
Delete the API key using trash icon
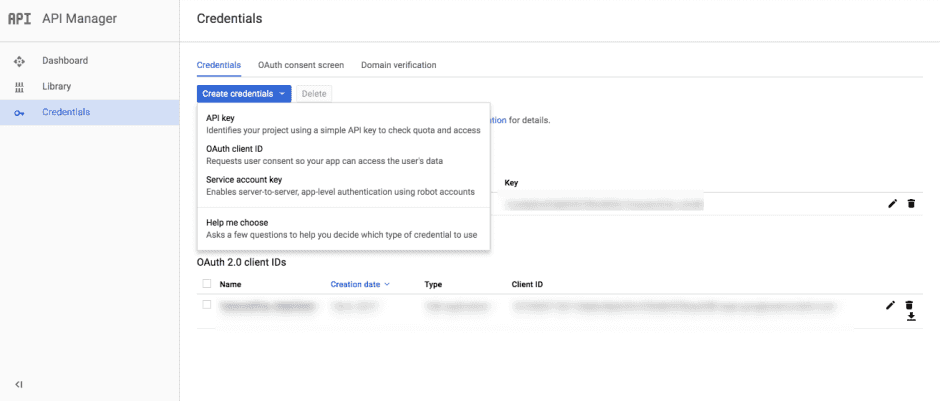coord(910,203)
